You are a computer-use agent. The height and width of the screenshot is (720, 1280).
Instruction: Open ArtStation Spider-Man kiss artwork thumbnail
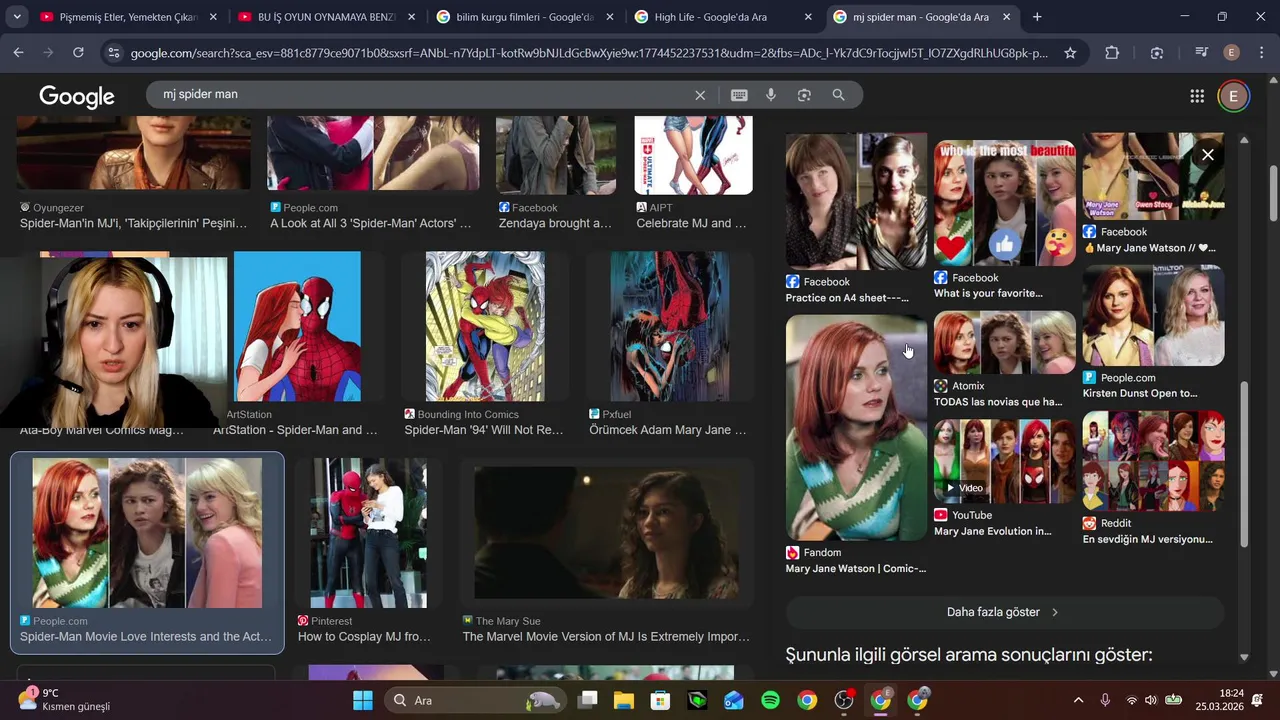coord(297,327)
